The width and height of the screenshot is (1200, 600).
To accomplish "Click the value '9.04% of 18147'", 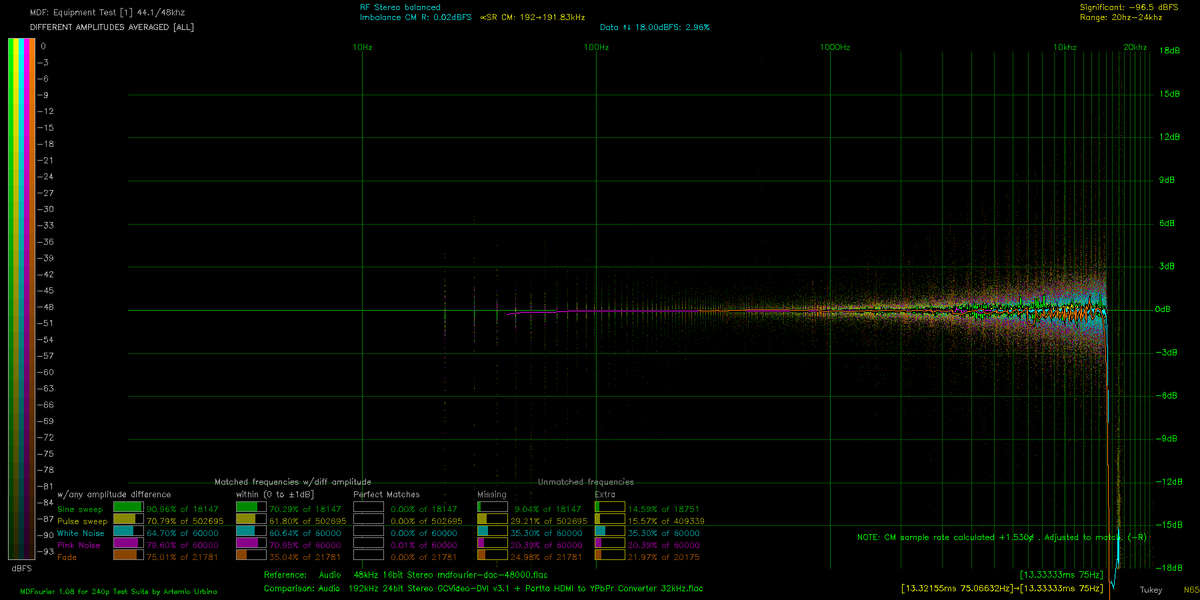I will click(547, 509).
